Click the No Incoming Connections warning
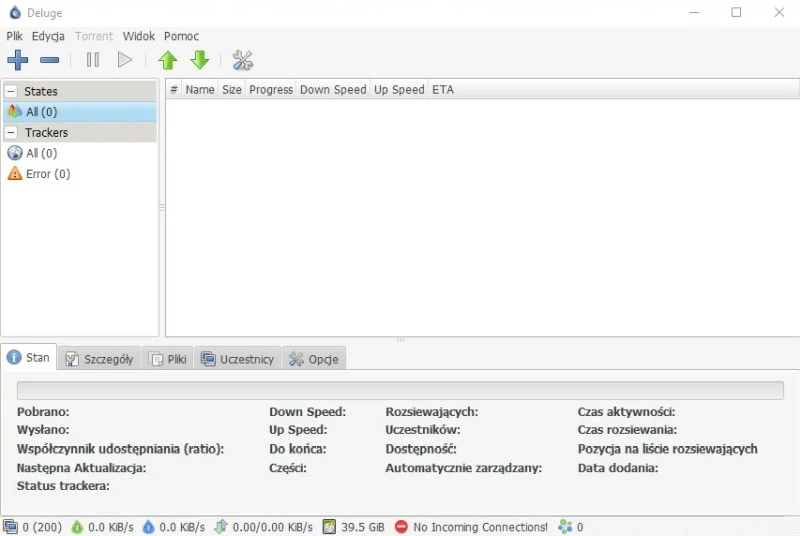This screenshot has width=800, height=536. [x=471, y=527]
